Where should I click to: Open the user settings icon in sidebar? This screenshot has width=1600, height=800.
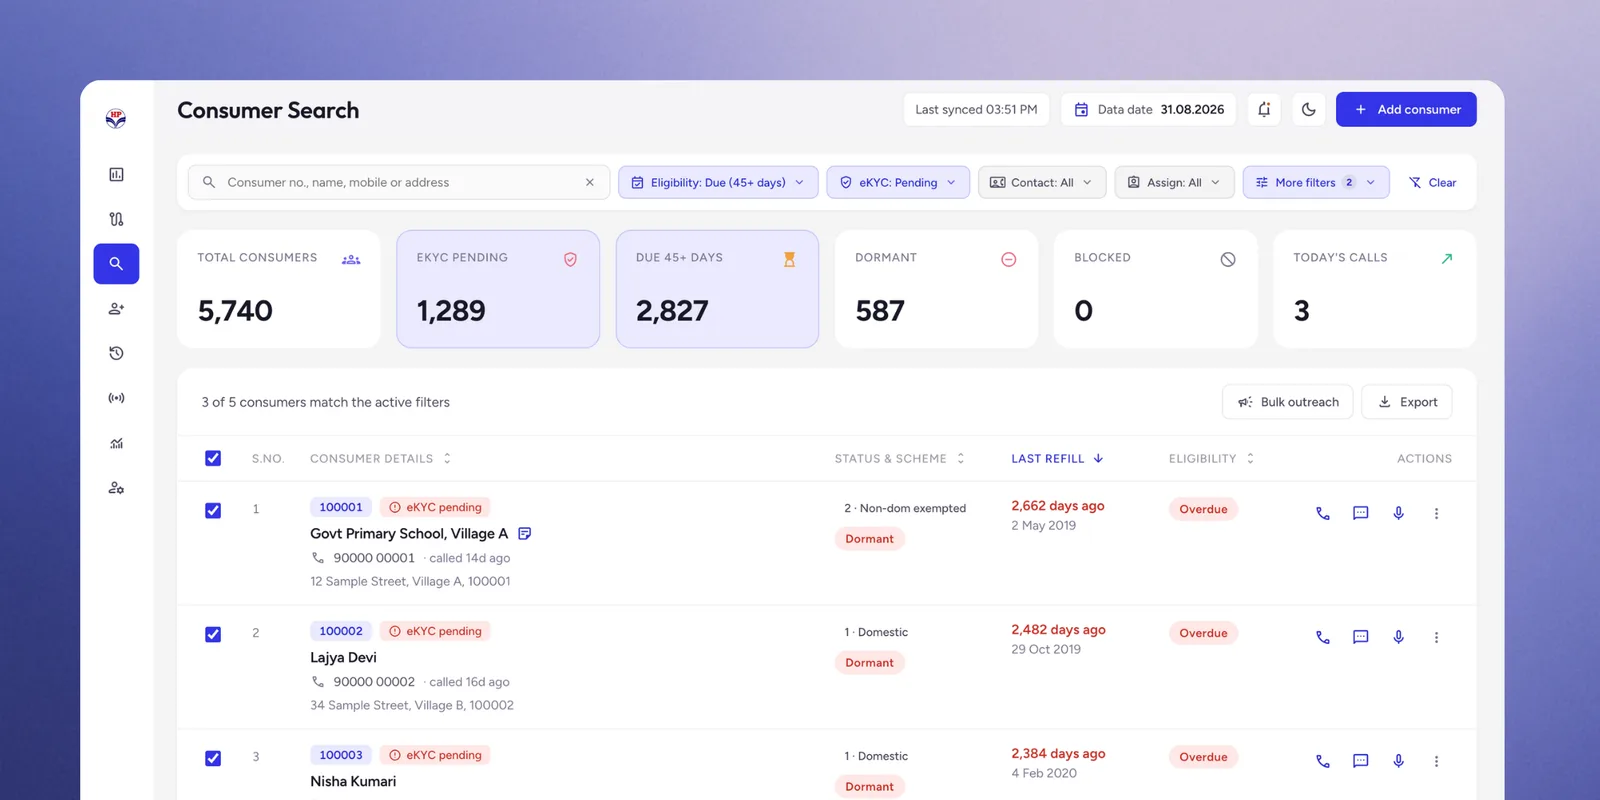[116, 488]
